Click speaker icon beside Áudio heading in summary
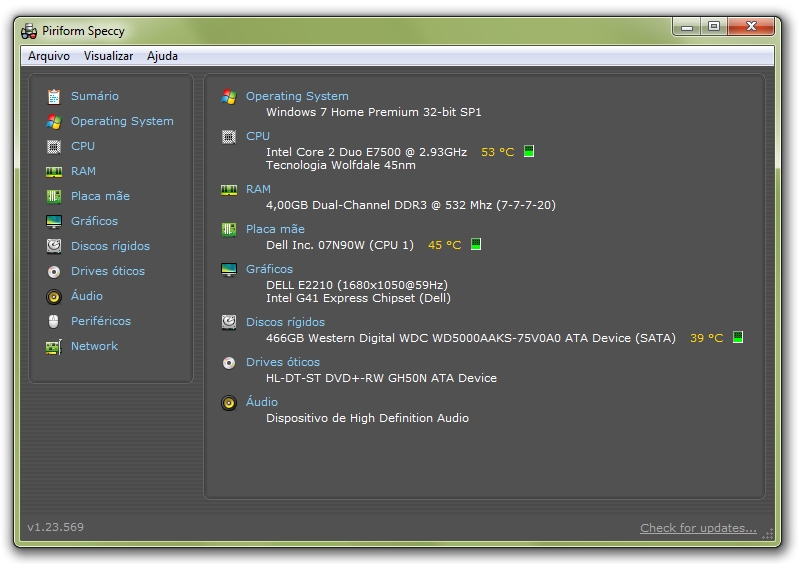Viewport: 798px width, 564px height. click(x=229, y=403)
